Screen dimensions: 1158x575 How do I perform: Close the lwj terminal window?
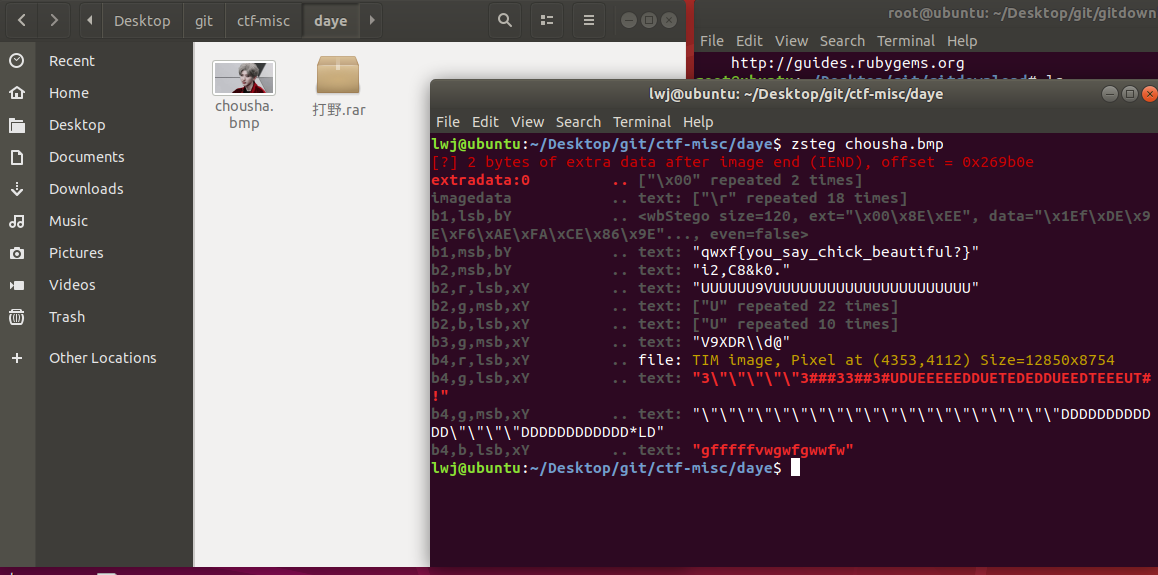1149,94
